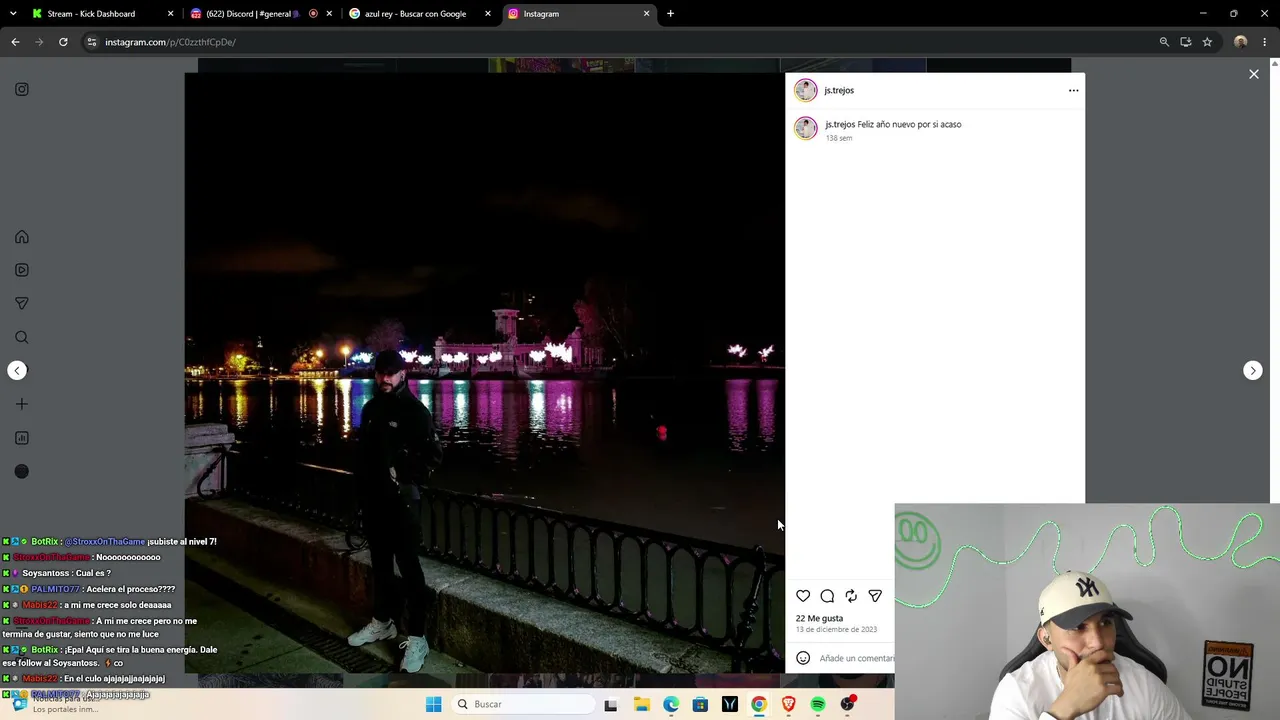
Task: Open Task View on the taskbar
Action: pyautogui.click(x=610, y=704)
